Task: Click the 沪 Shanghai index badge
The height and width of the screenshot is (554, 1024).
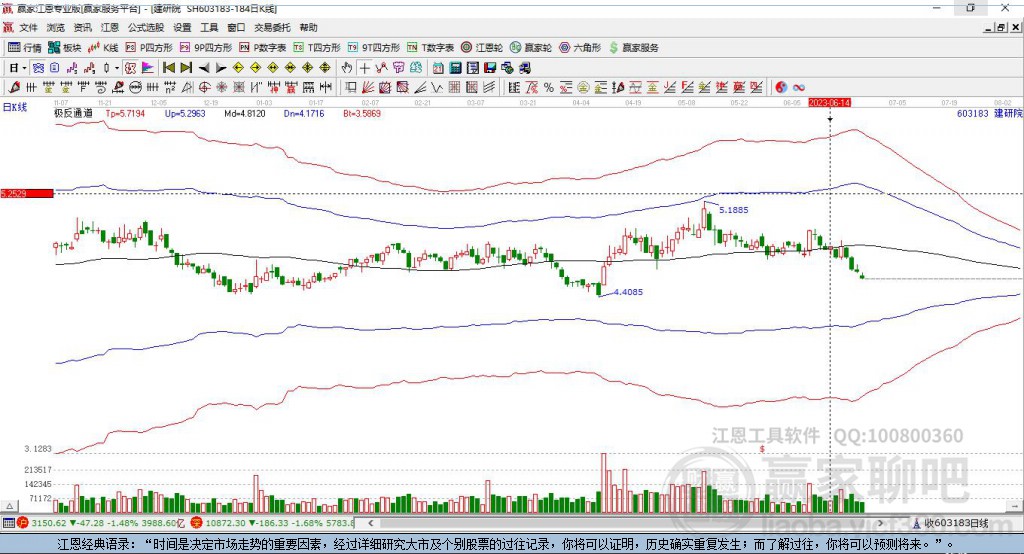Action: pyautogui.click(x=23, y=523)
